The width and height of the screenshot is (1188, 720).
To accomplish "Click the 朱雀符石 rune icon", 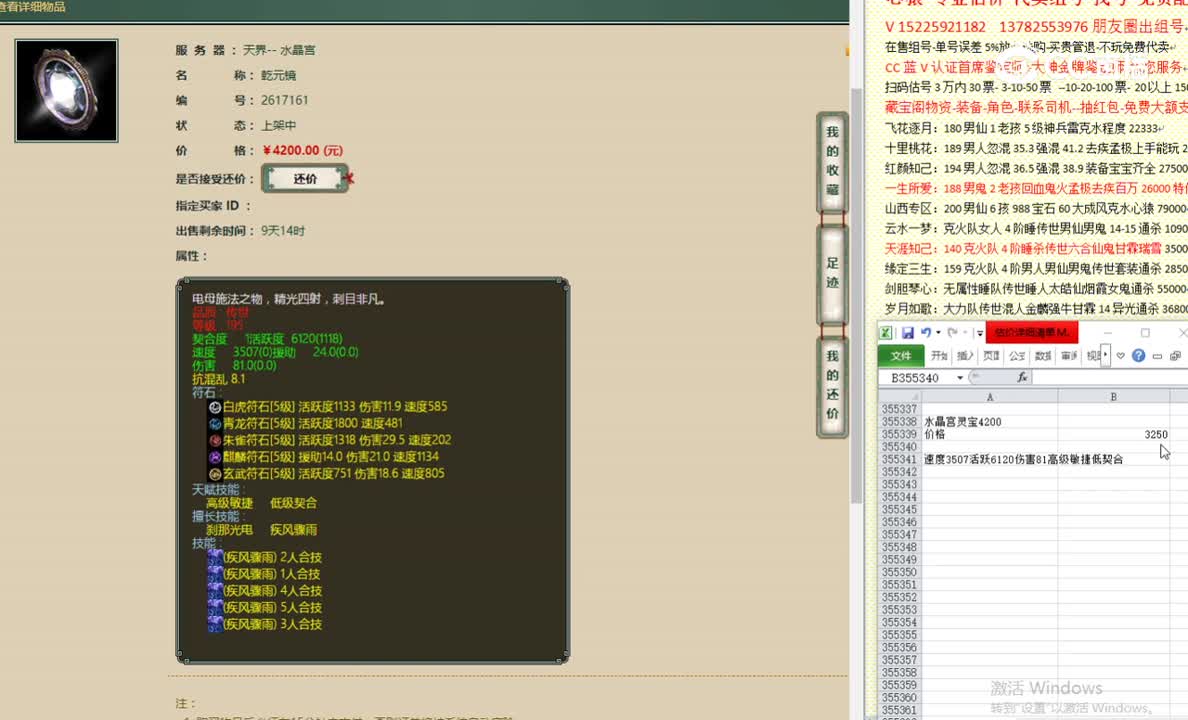I will tap(215, 440).
